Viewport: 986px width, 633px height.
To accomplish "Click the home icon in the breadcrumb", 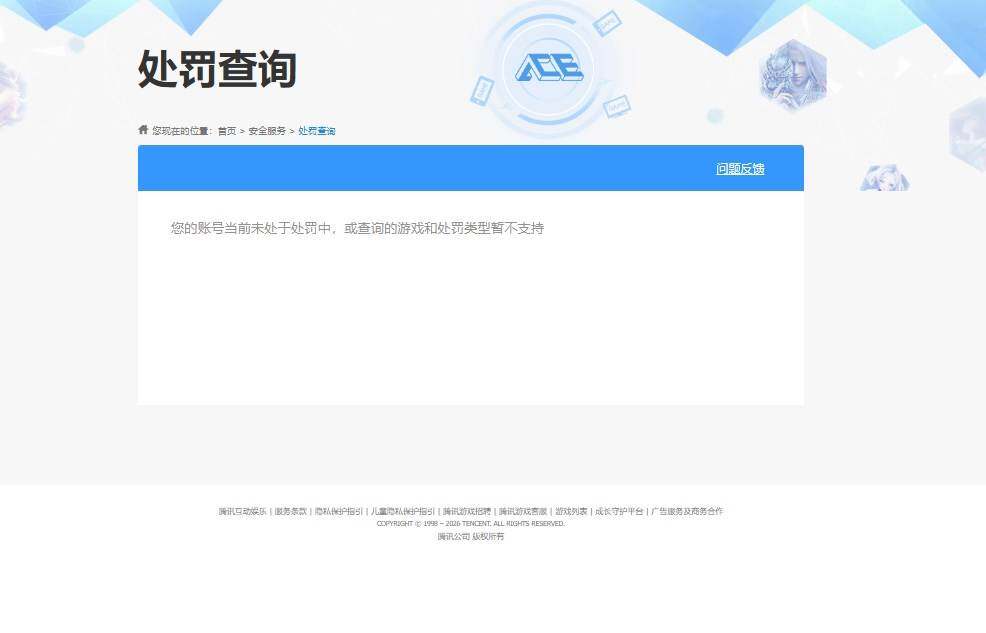I will pos(141,129).
